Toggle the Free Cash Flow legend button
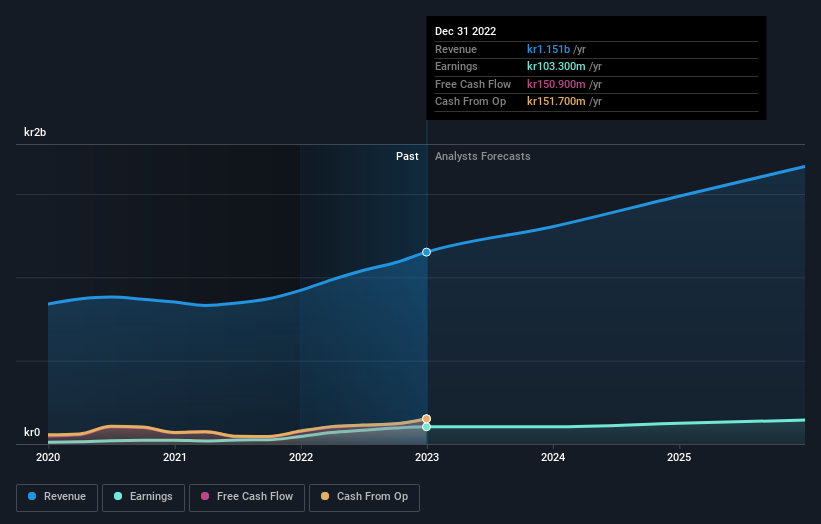Image resolution: width=821 pixels, height=524 pixels. click(247, 497)
